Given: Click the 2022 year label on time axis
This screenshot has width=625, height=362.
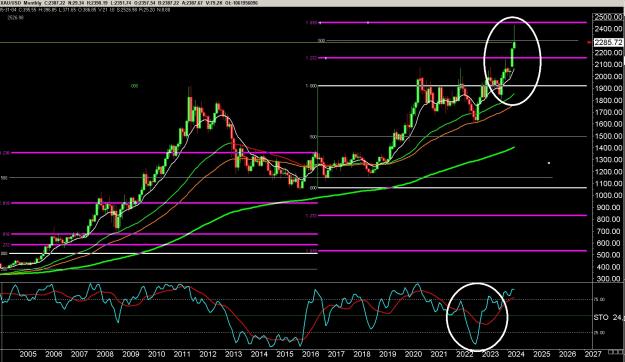Looking at the screenshot, I should (x=465, y=354).
